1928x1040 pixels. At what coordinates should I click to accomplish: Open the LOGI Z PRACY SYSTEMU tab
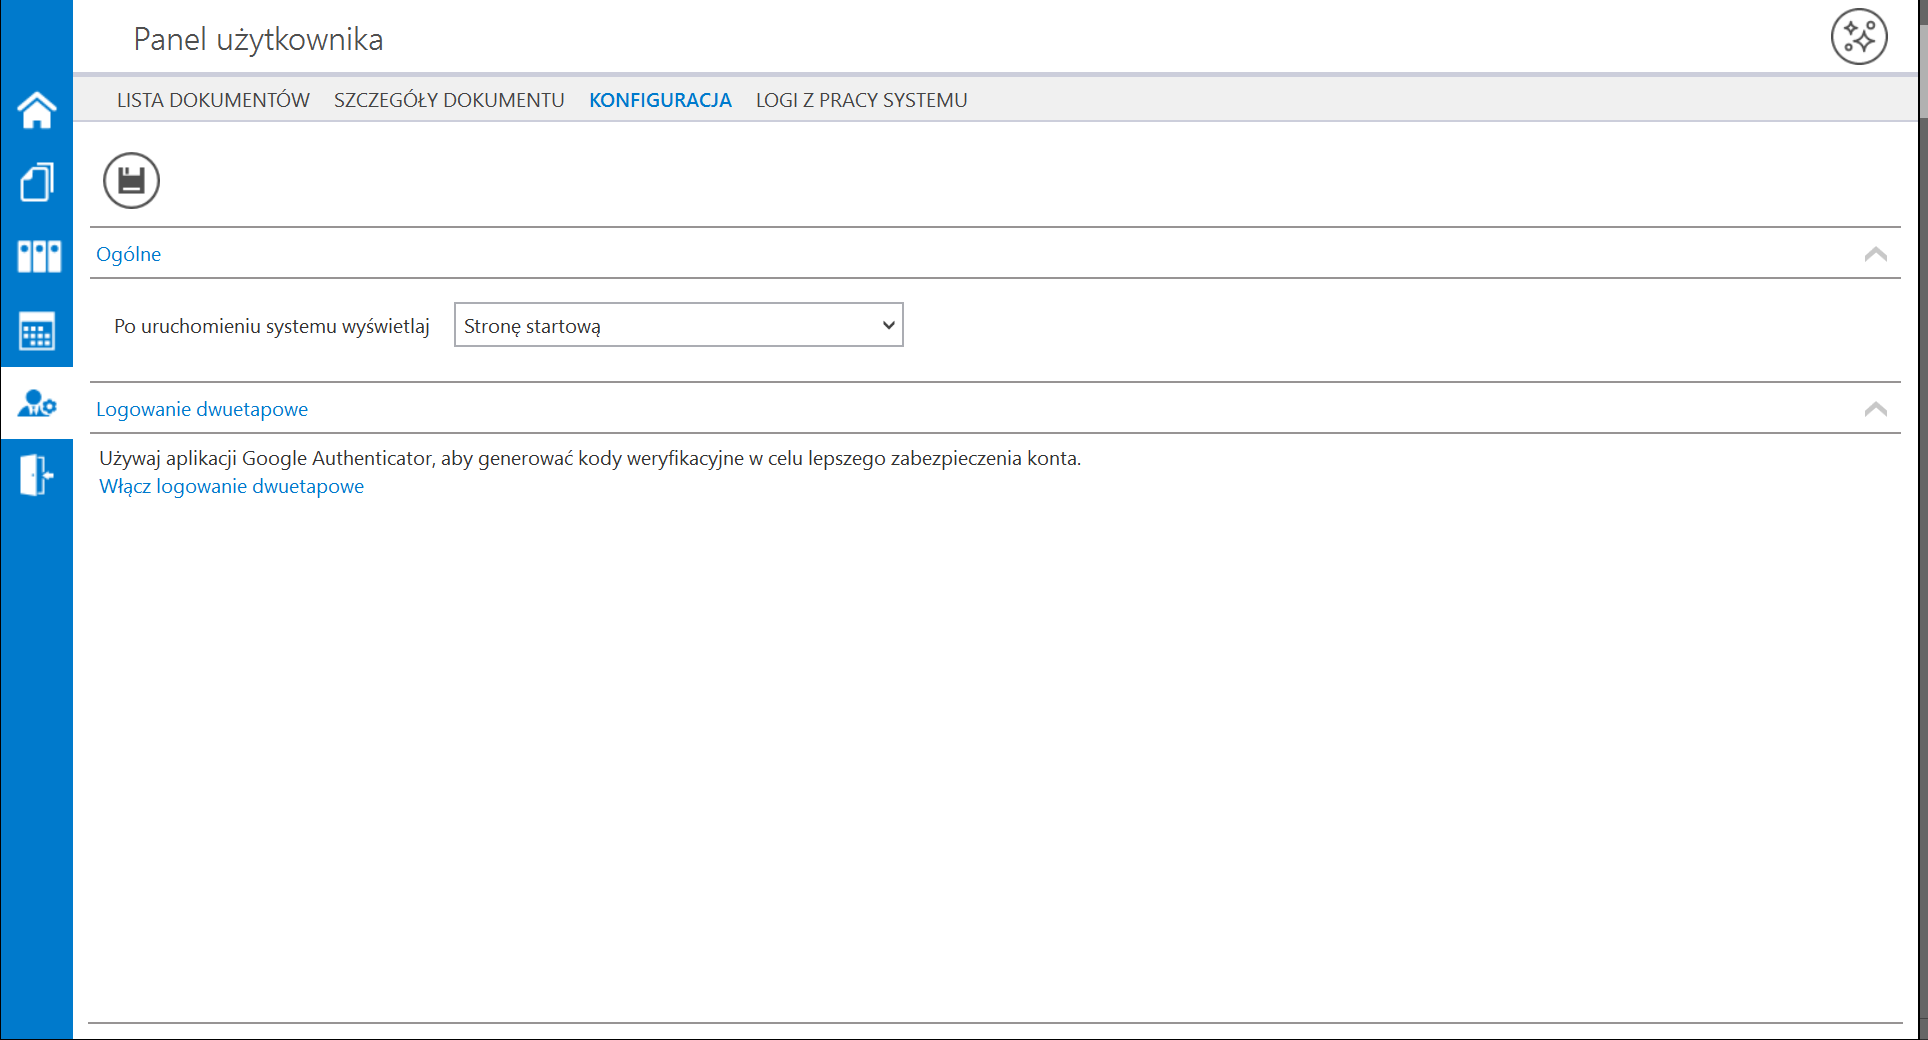point(861,100)
